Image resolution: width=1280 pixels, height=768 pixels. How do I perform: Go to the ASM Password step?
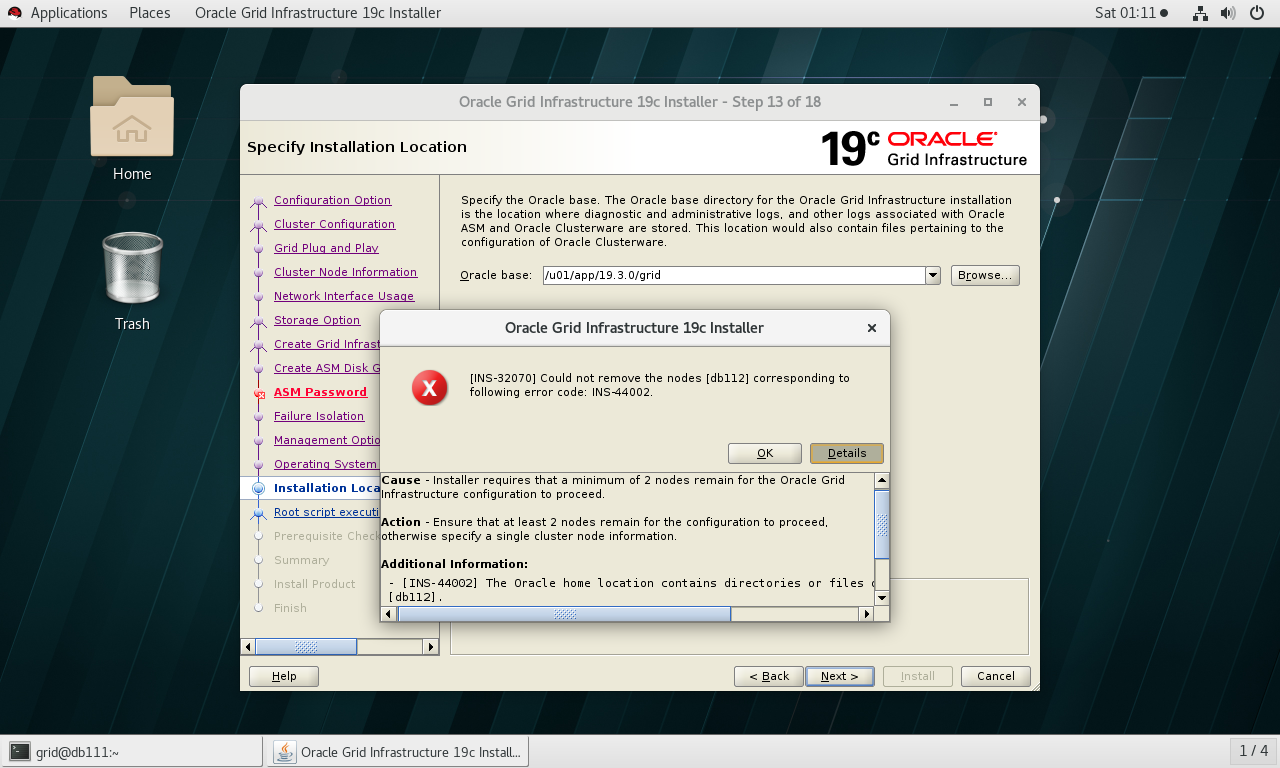pos(321,392)
